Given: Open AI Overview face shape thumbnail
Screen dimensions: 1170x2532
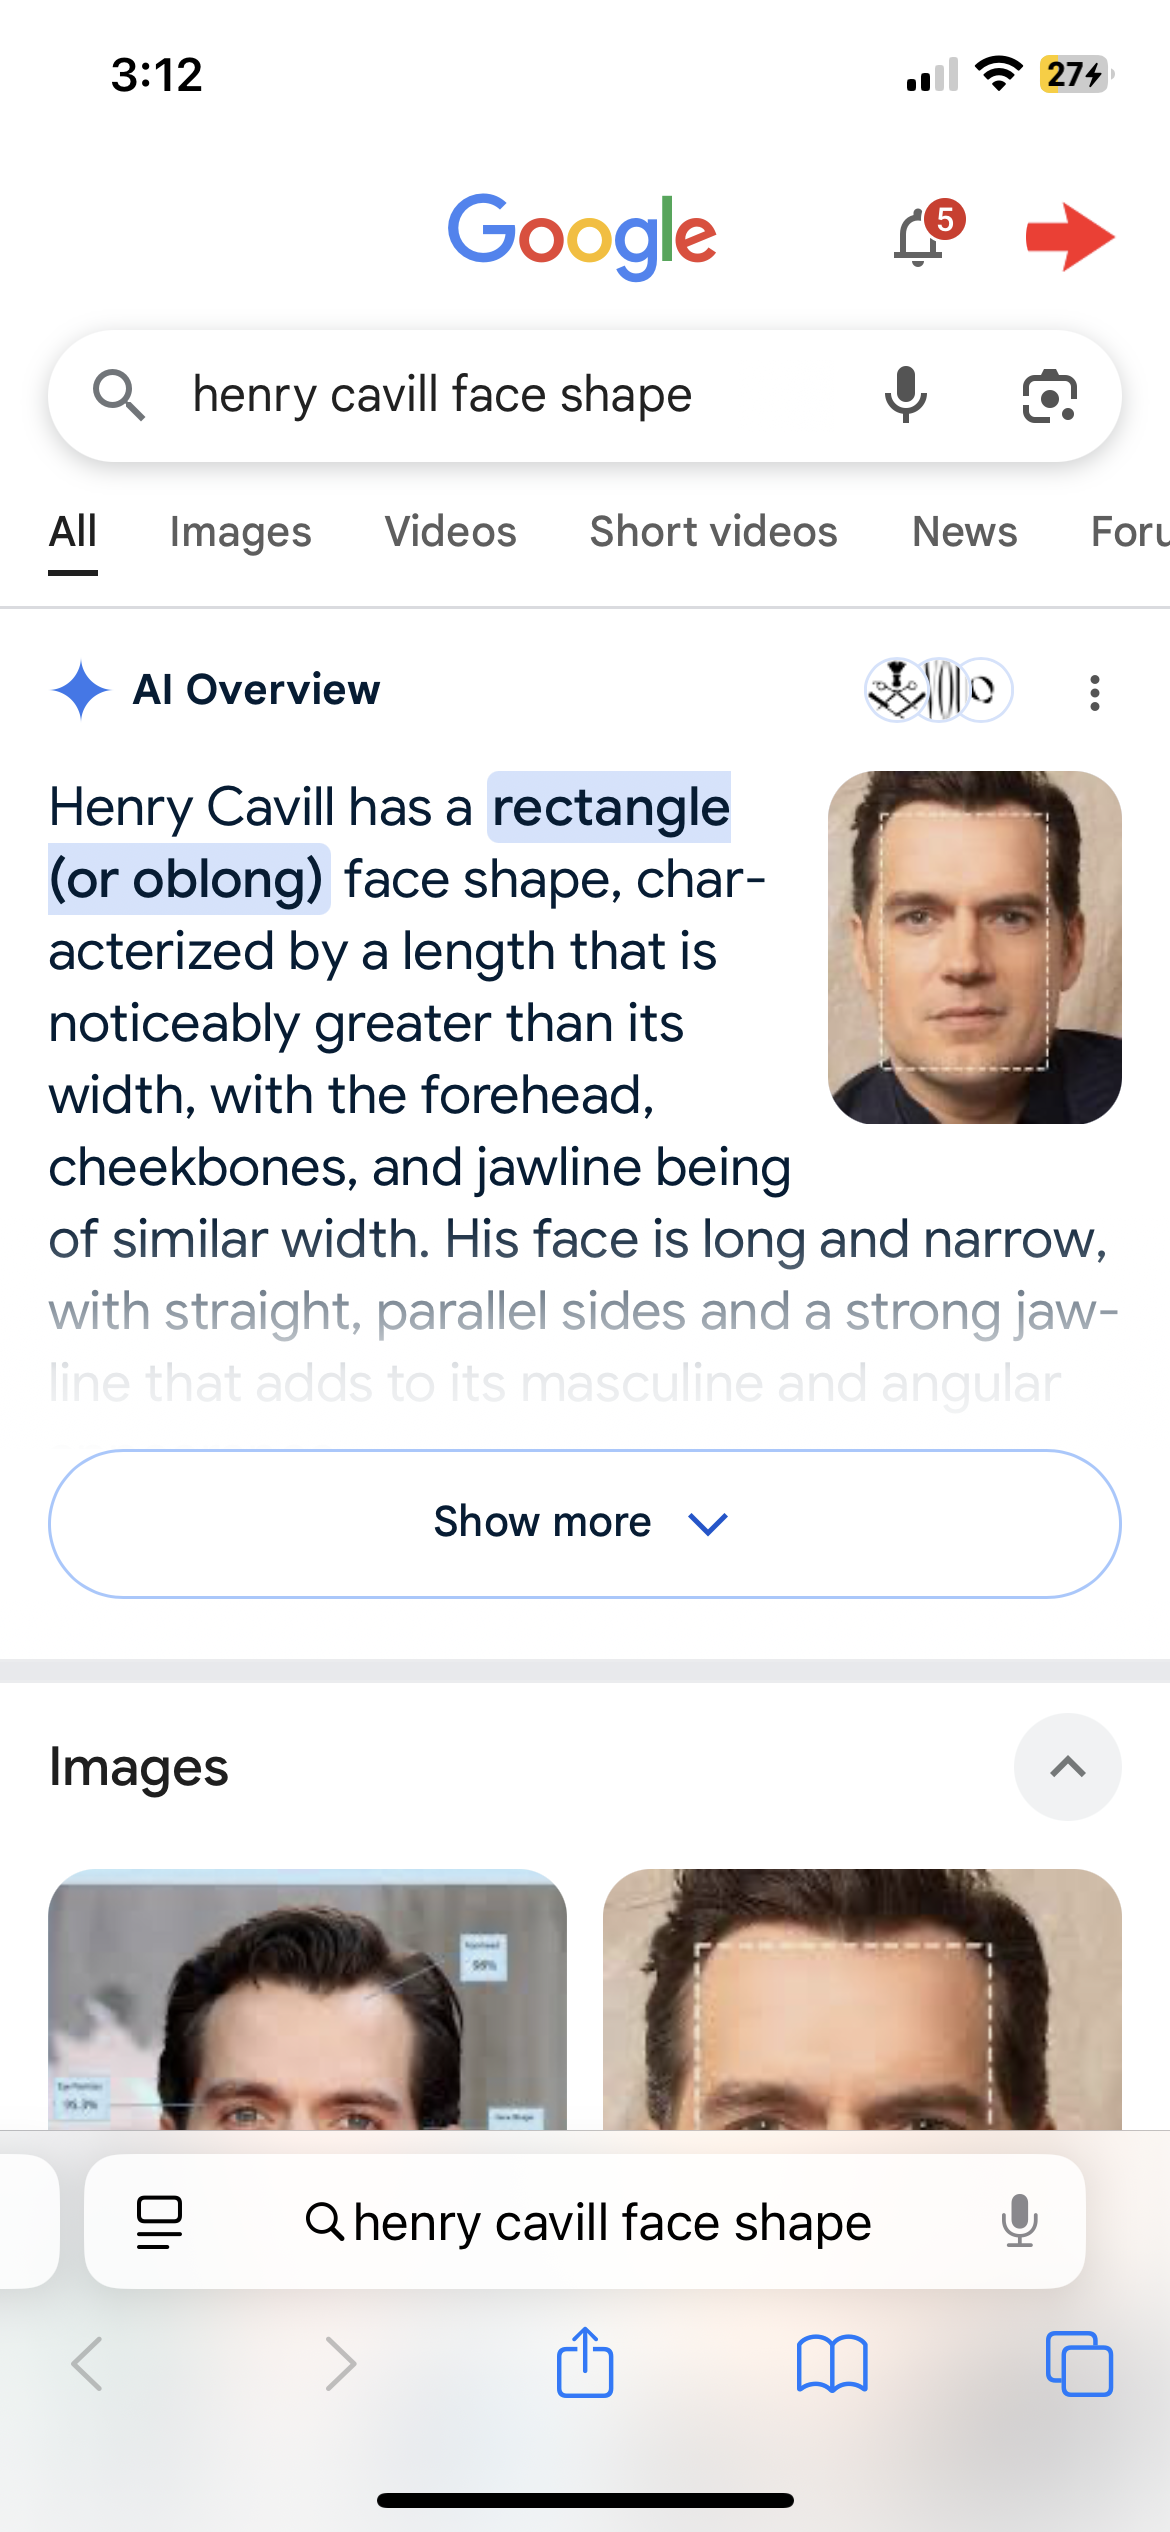Looking at the screenshot, I should 974,947.
